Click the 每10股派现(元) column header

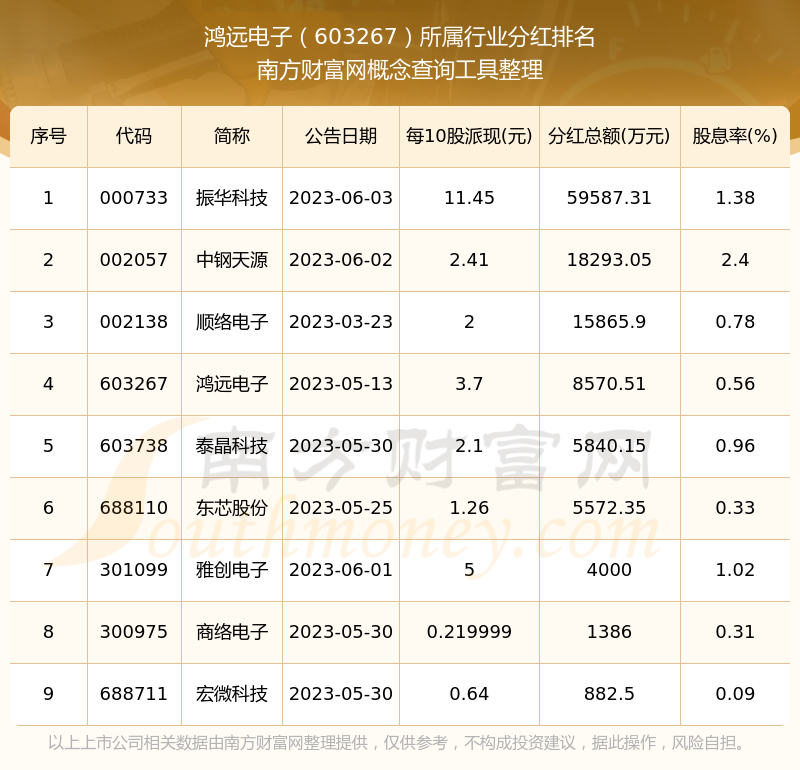[x=469, y=136]
